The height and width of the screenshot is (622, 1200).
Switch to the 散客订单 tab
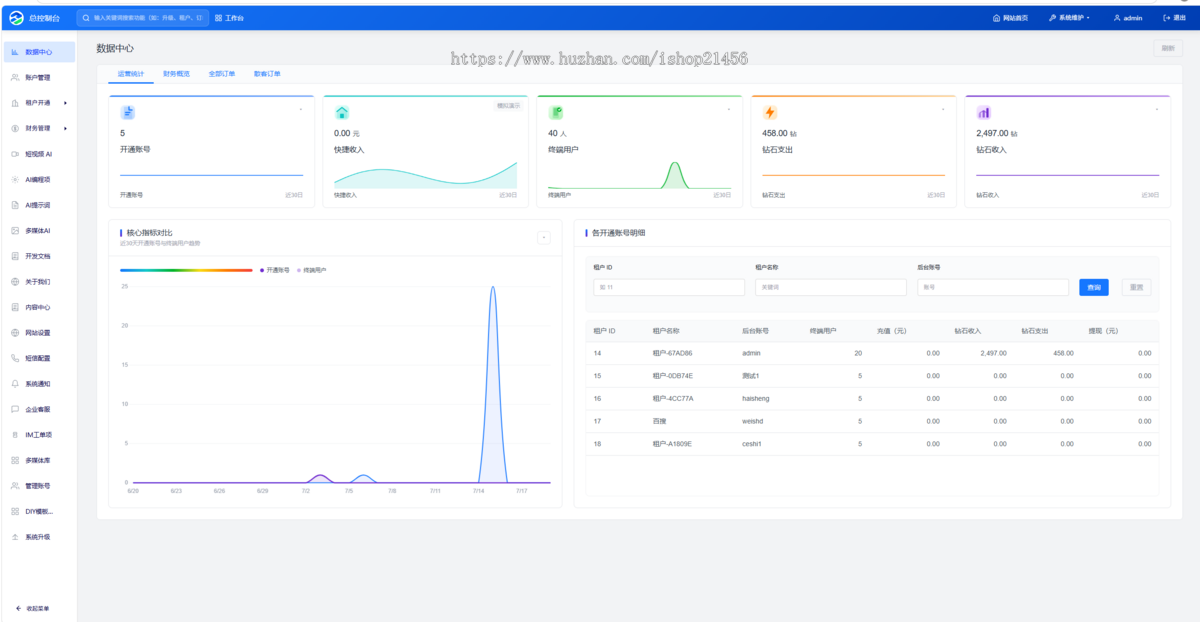click(267, 74)
